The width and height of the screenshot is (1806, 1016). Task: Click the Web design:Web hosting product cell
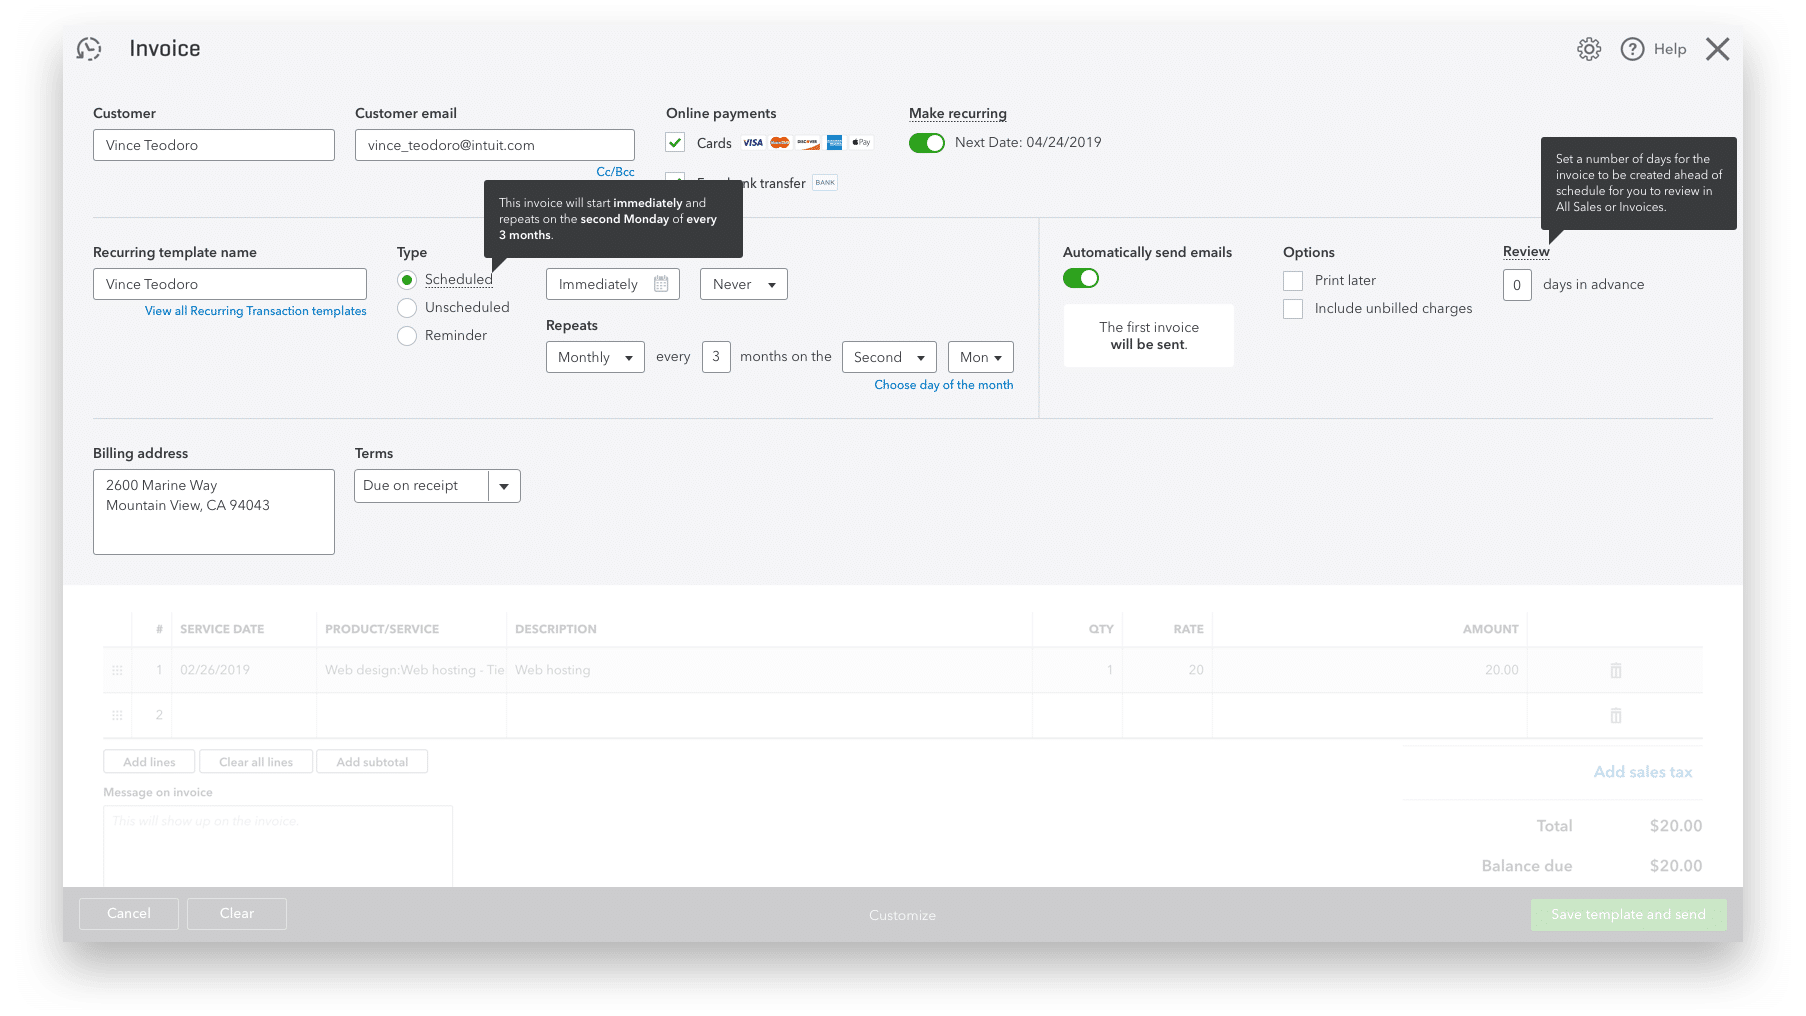tap(412, 670)
